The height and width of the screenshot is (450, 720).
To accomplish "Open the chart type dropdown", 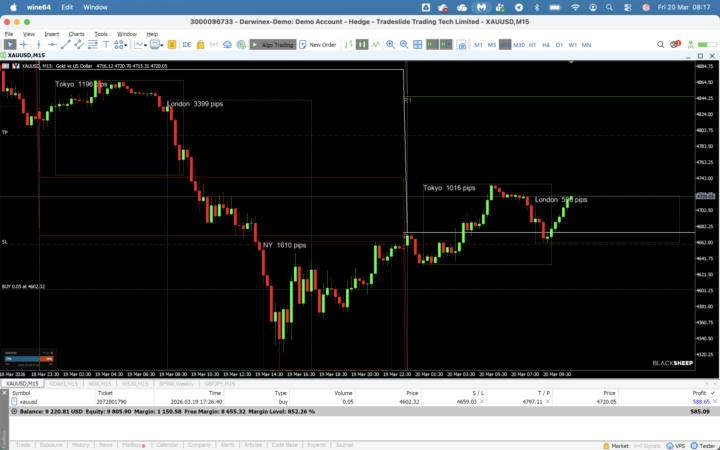I will click(140, 45).
